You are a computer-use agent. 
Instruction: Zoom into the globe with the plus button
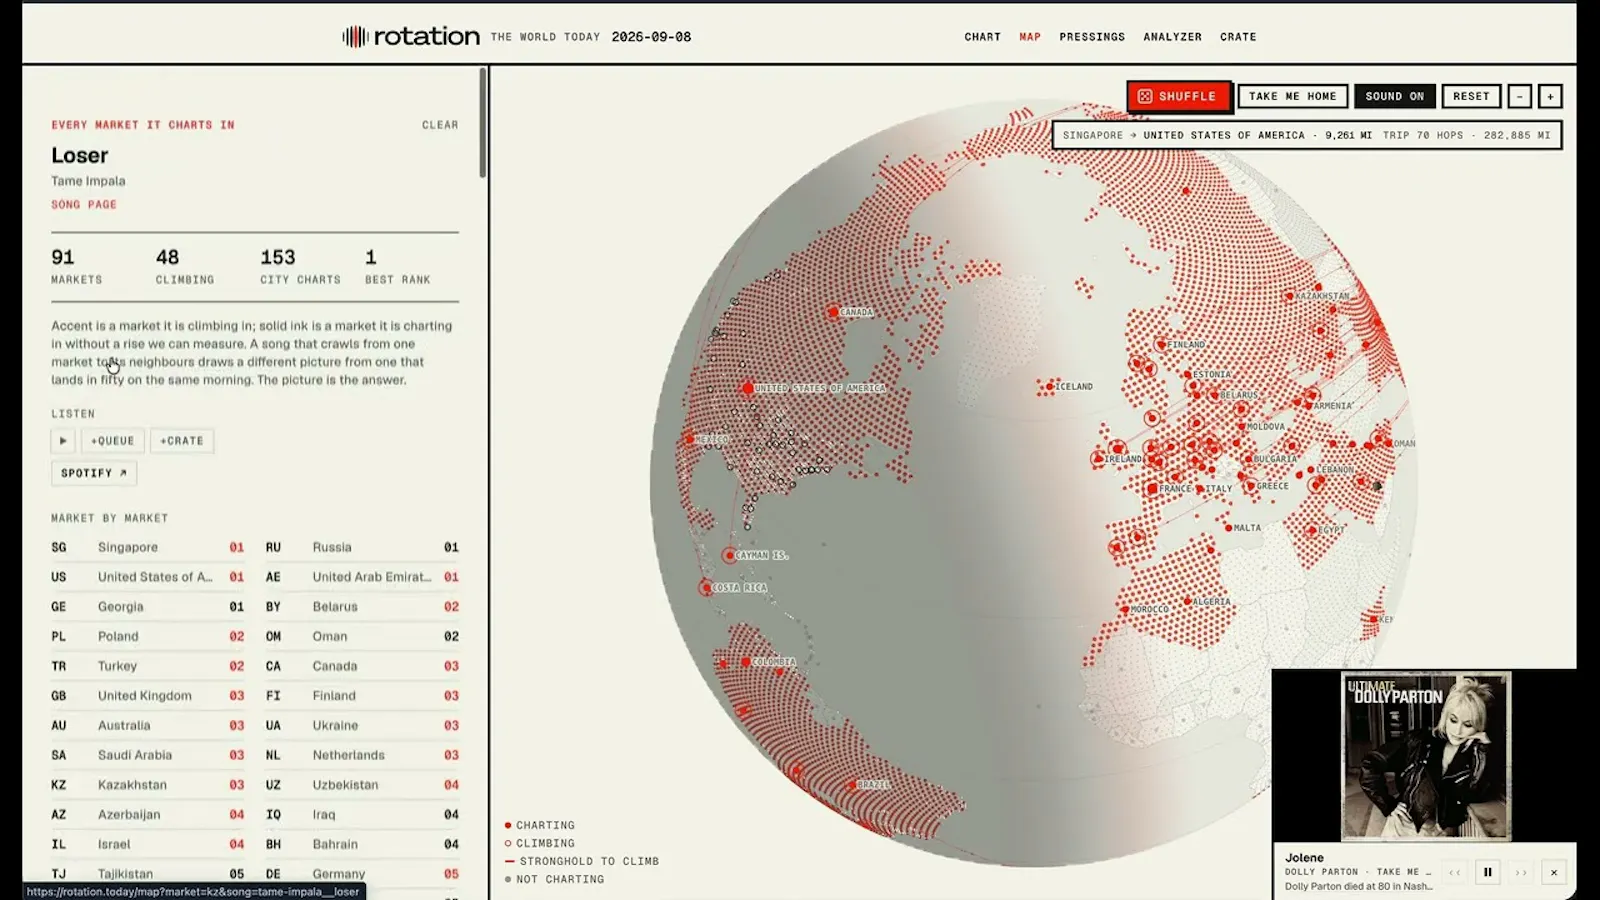[1550, 96]
